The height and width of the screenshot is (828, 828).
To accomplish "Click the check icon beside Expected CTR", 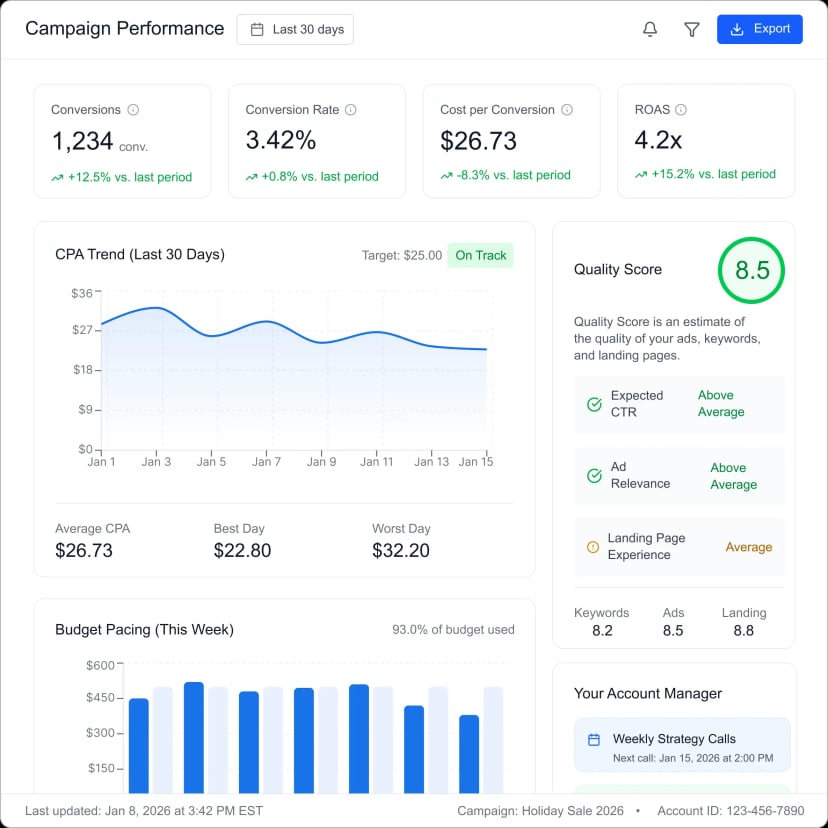I will (x=594, y=404).
